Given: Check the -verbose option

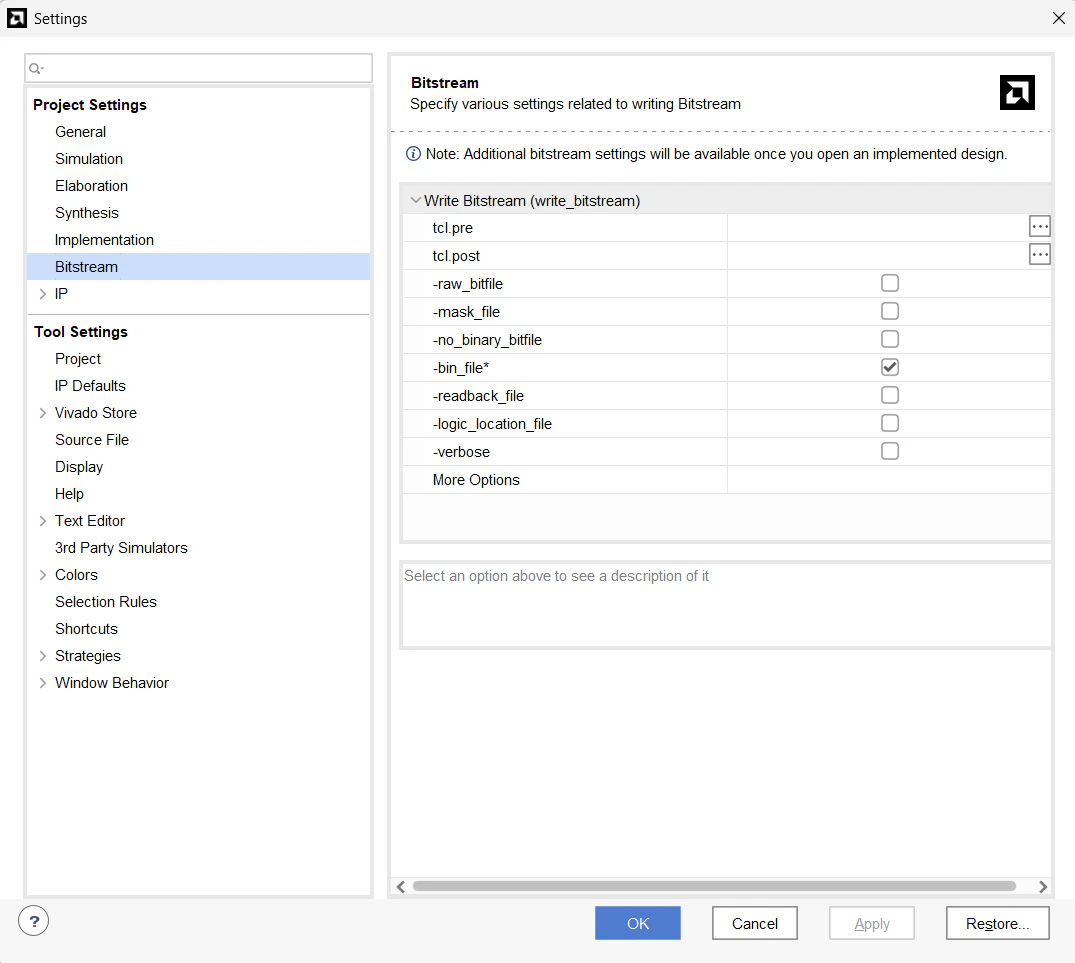Looking at the screenshot, I should [x=890, y=451].
